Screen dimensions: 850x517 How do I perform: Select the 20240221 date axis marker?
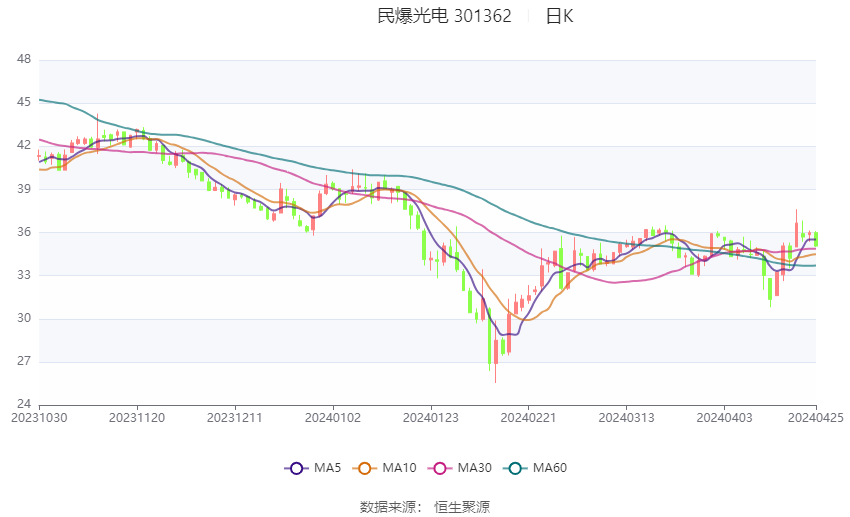(528, 418)
